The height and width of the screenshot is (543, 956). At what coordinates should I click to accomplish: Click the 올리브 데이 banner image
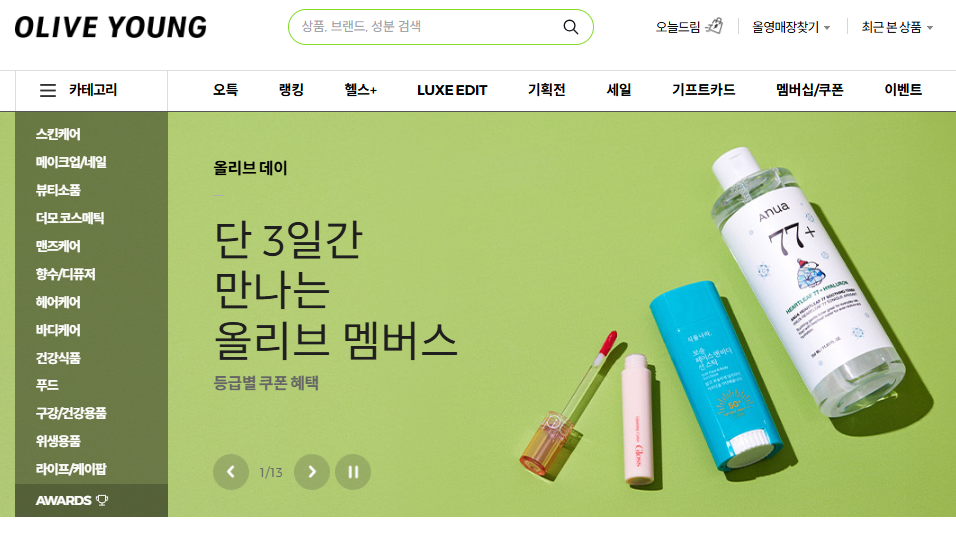coord(562,314)
